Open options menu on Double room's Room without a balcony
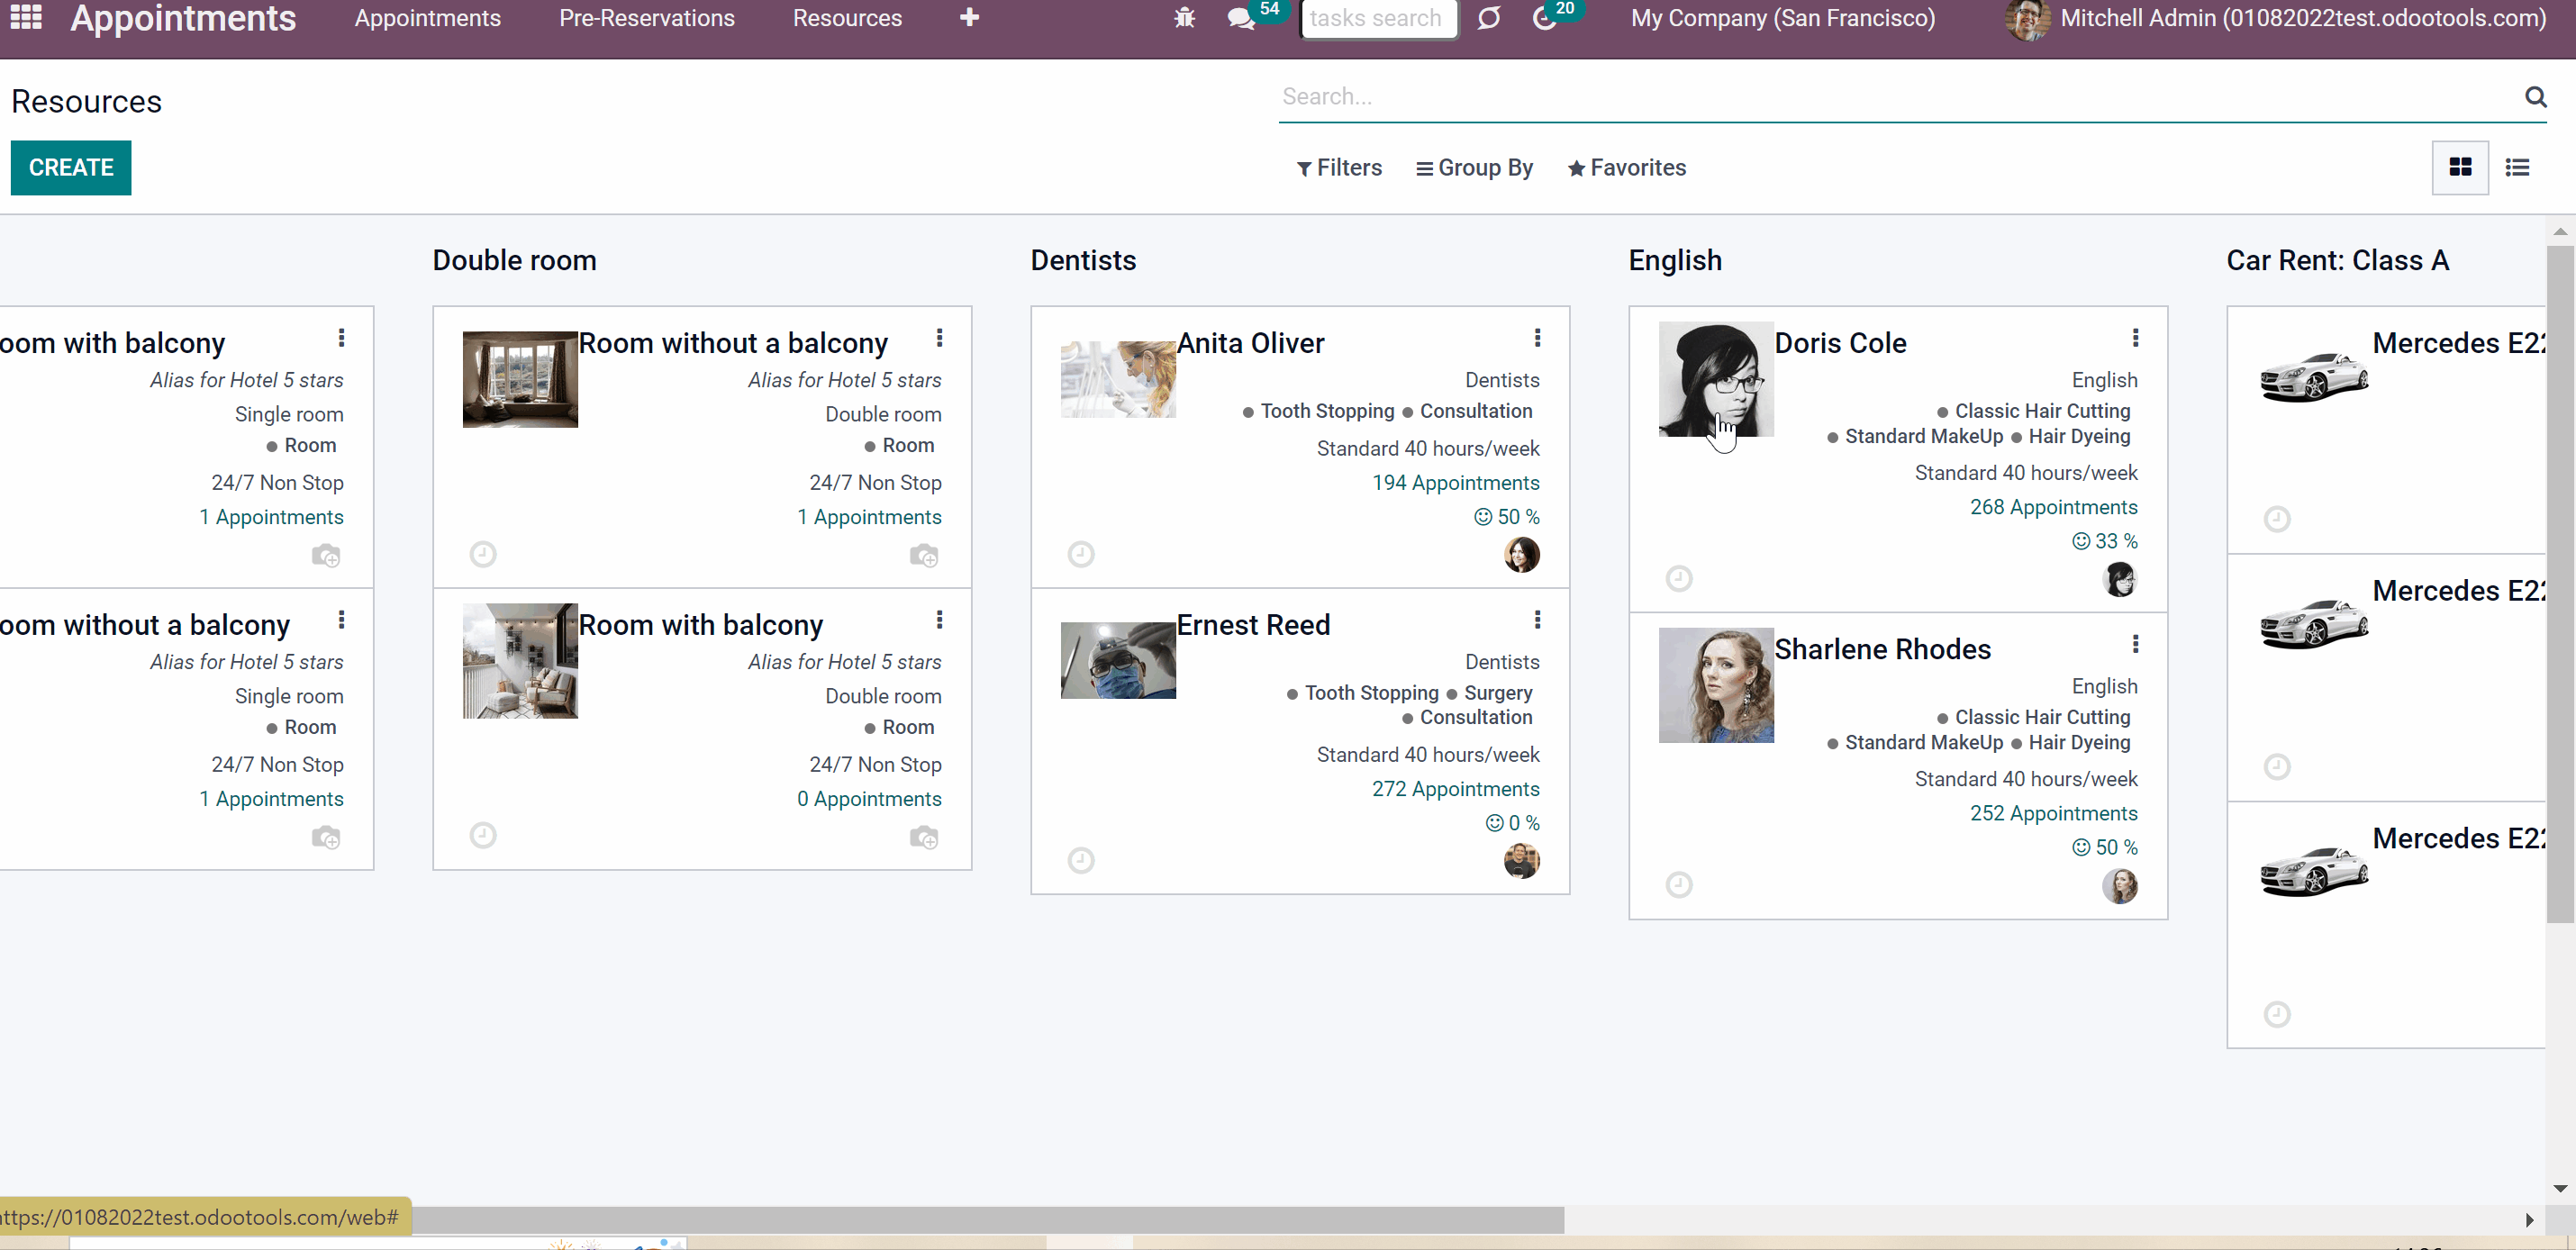Image resolution: width=2576 pixels, height=1250 pixels. [939, 338]
